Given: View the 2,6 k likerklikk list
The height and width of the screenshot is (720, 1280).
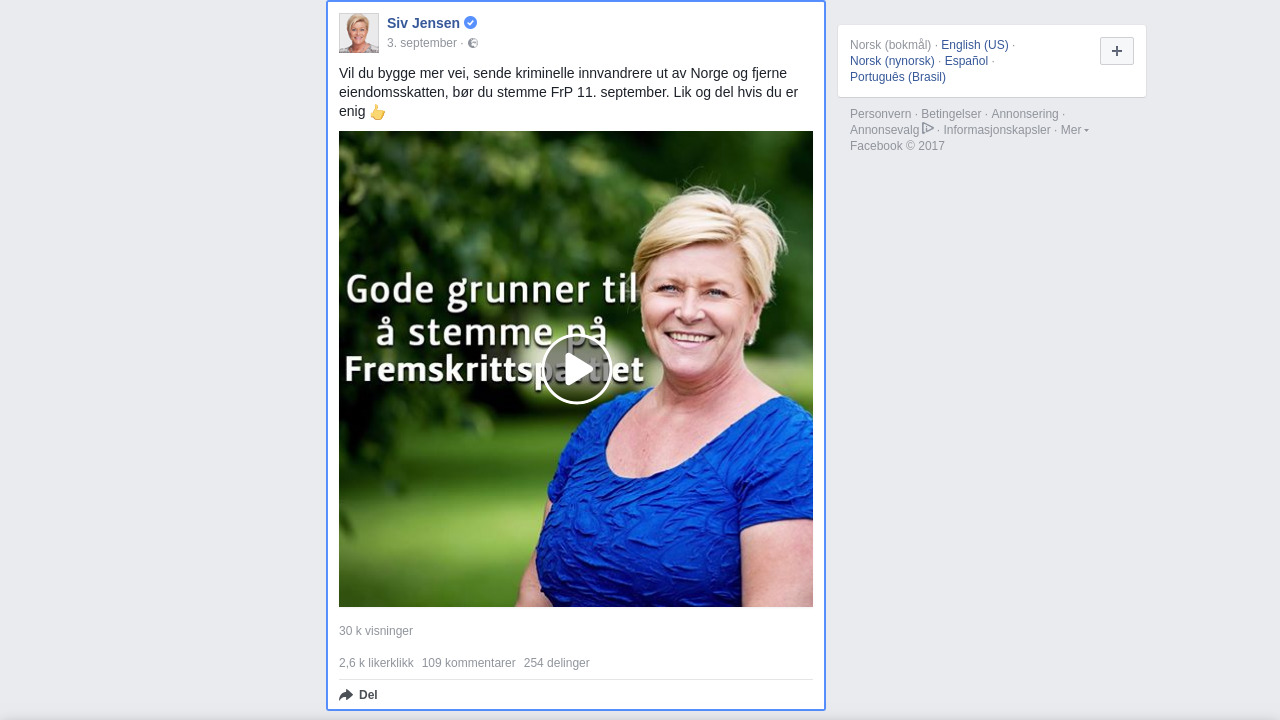Looking at the screenshot, I should click(x=376, y=663).
